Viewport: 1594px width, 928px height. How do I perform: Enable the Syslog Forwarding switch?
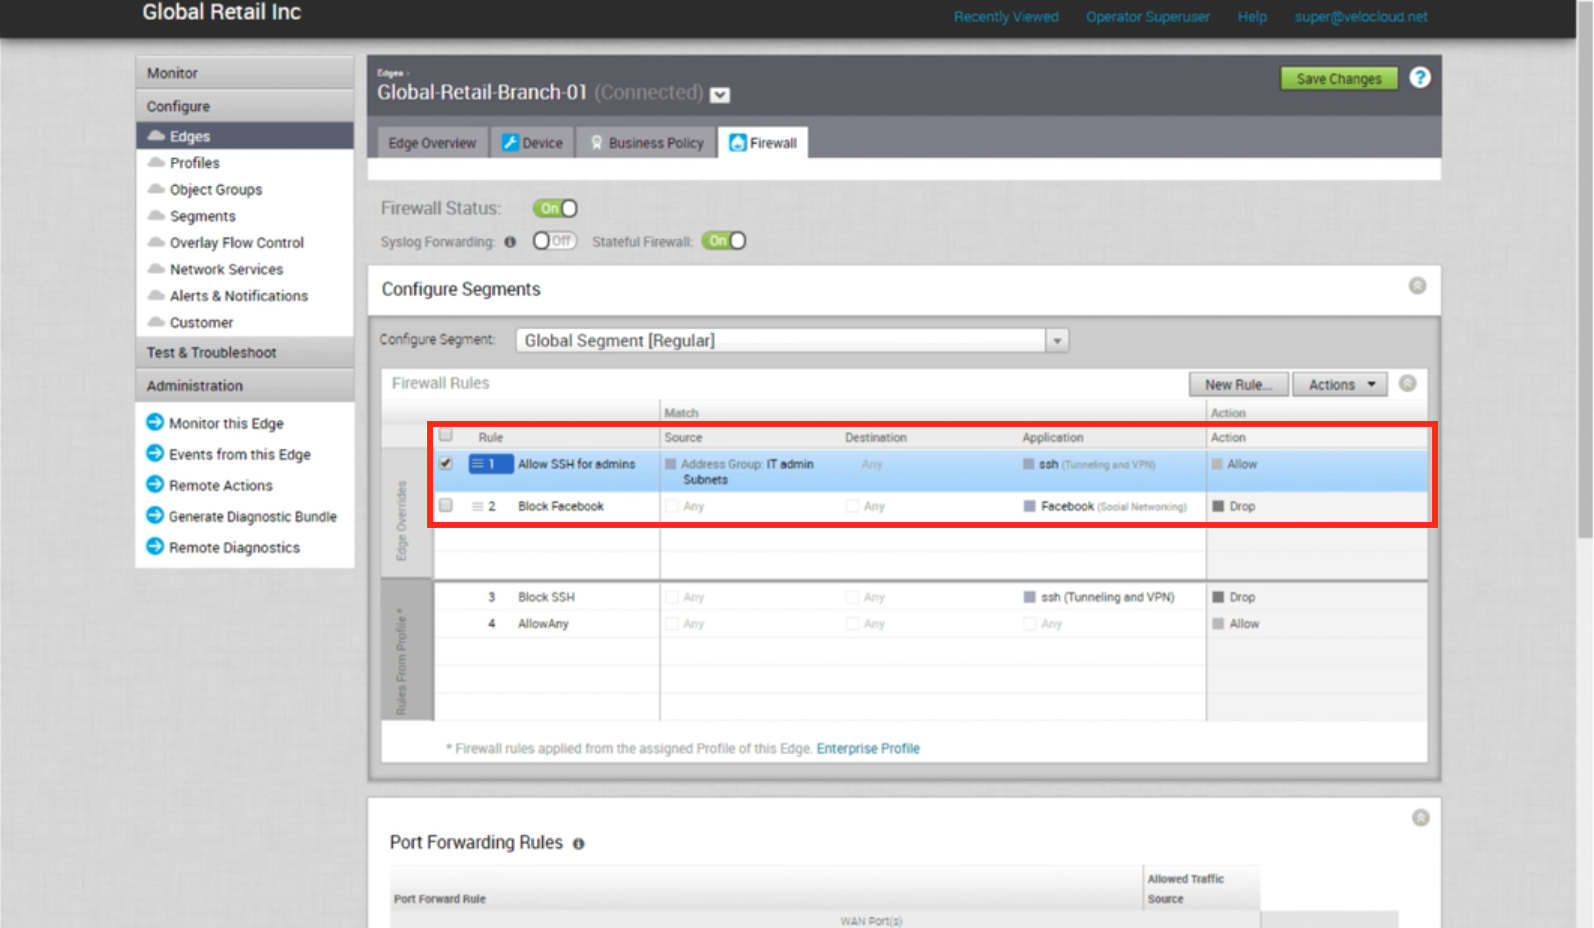click(x=554, y=241)
